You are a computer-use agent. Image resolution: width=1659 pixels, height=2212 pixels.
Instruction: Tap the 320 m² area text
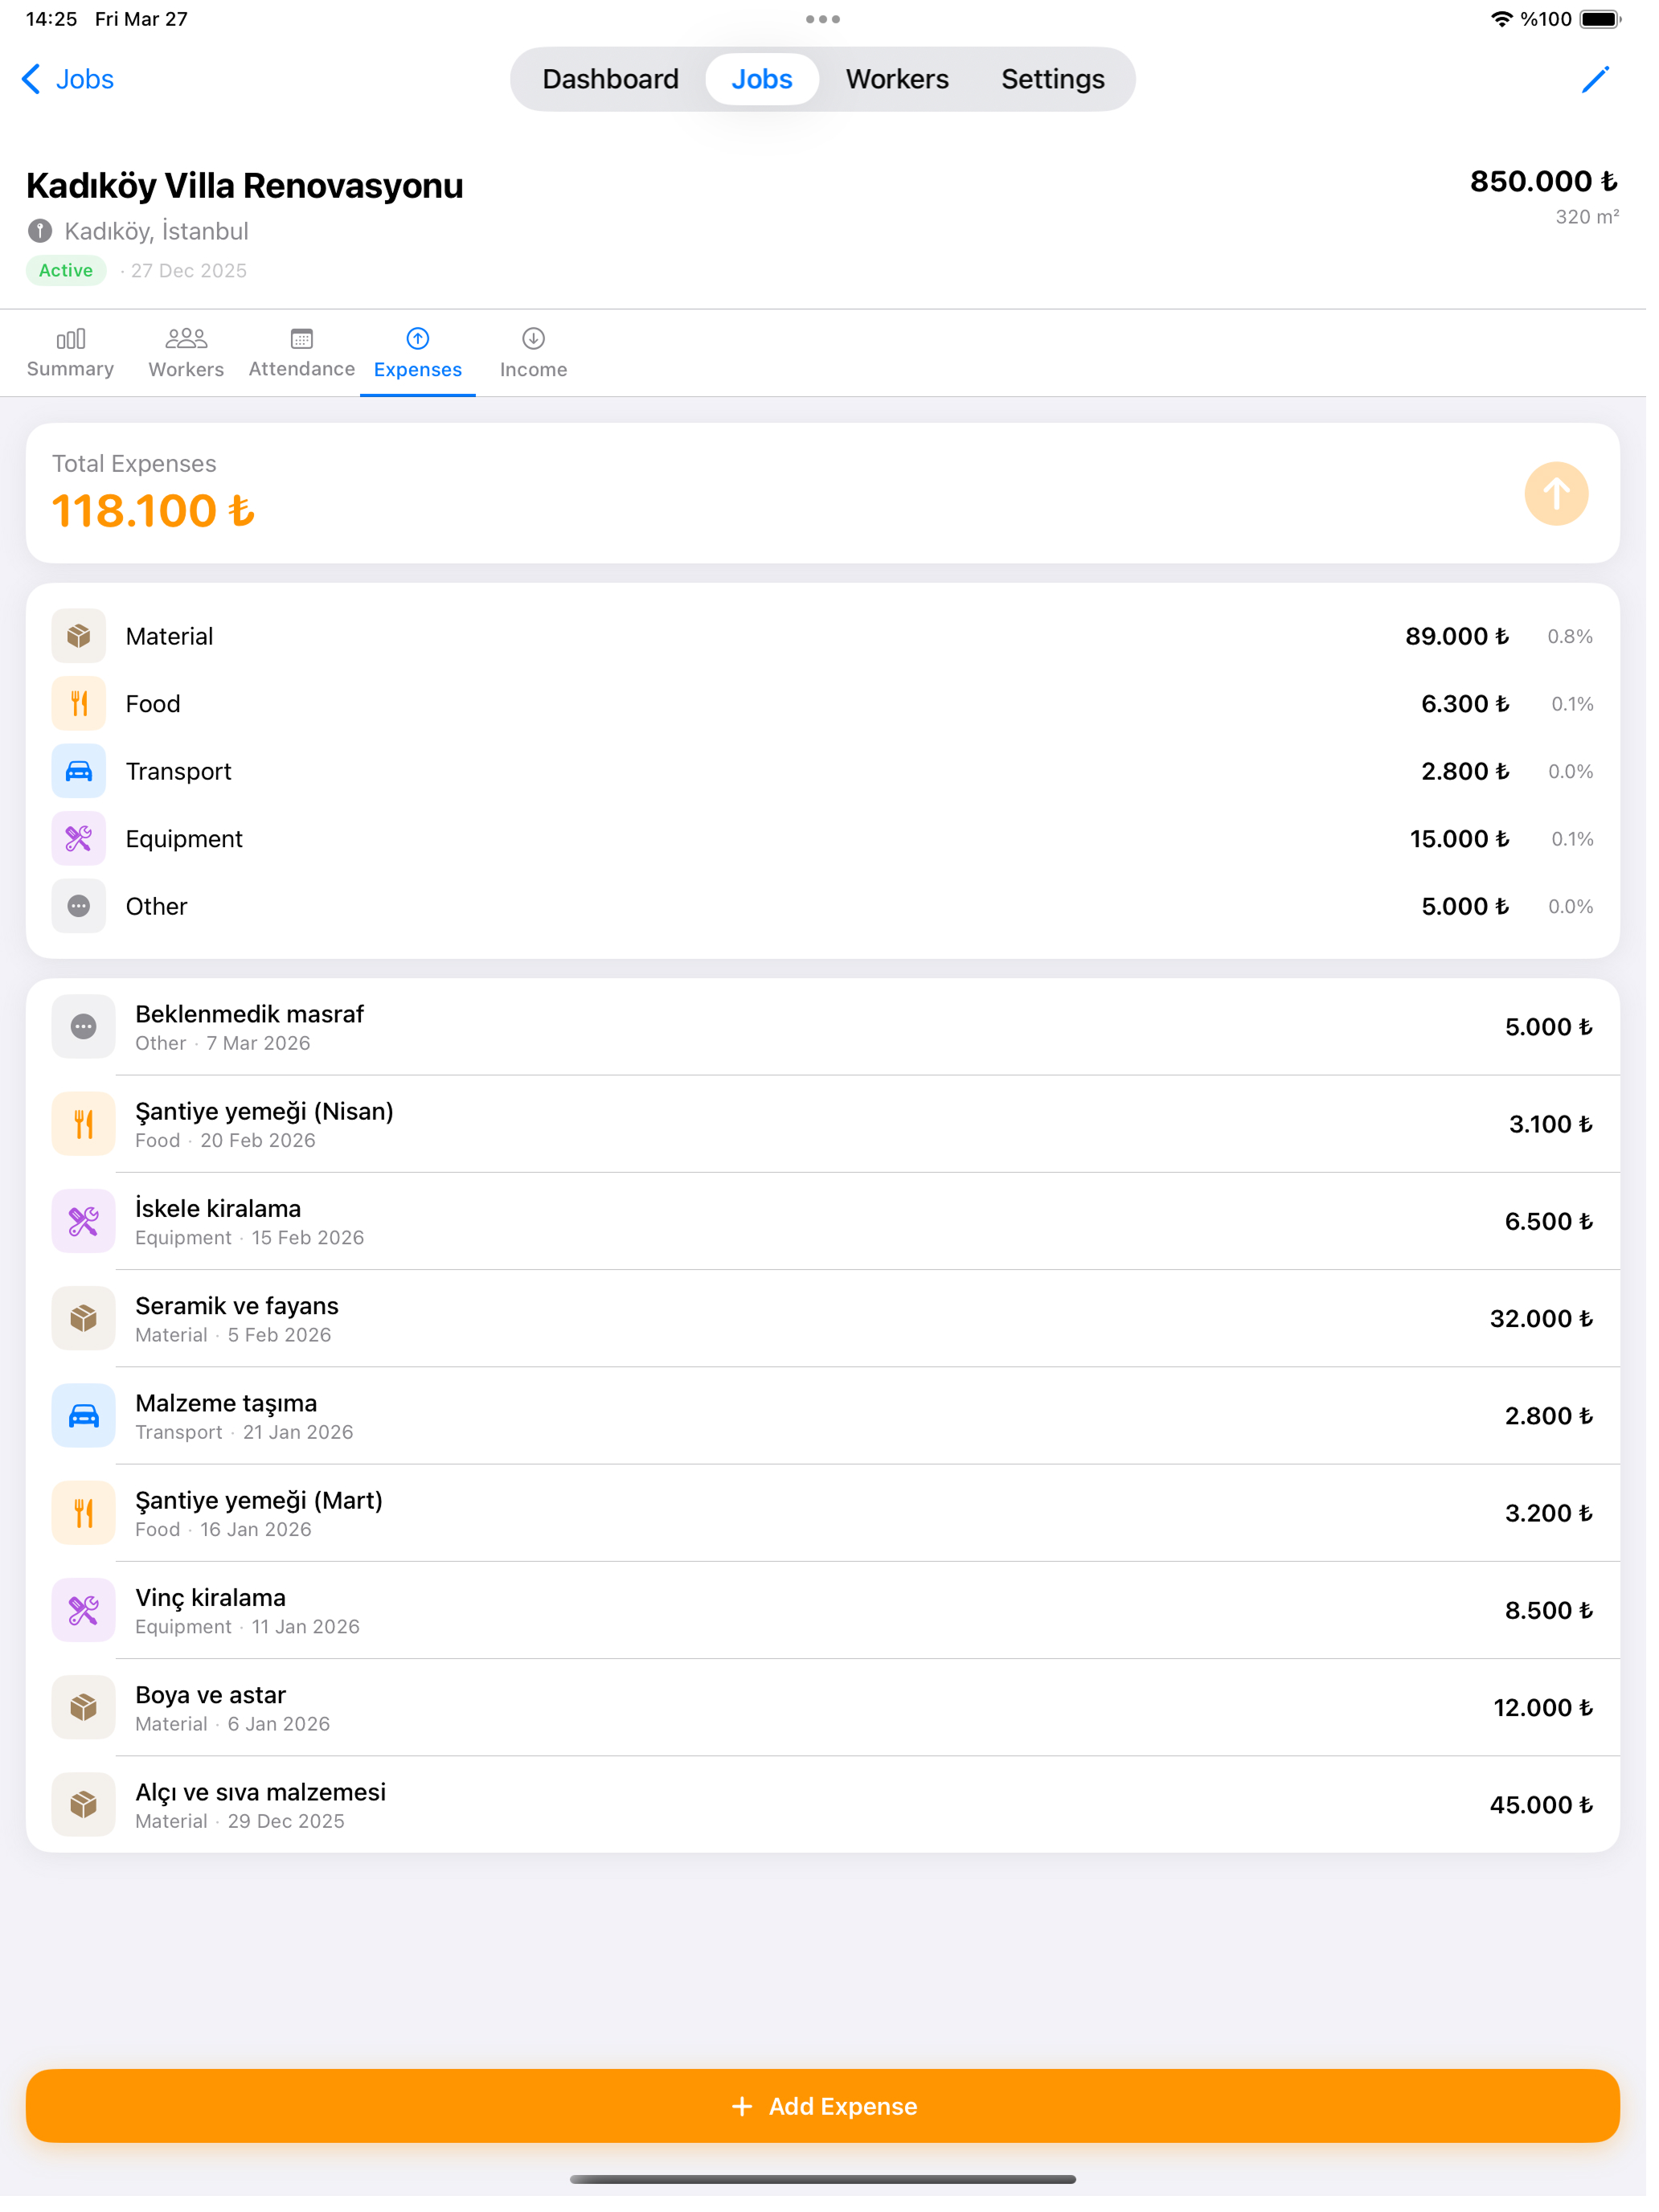1586,216
